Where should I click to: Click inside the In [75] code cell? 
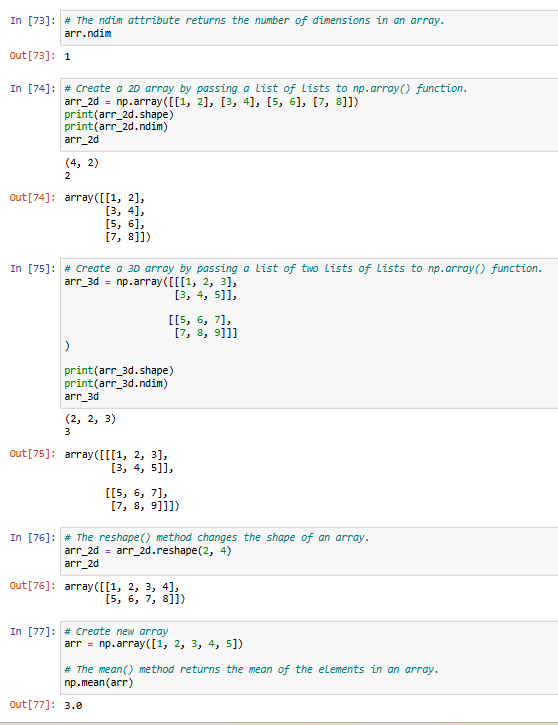click(x=309, y=333)
